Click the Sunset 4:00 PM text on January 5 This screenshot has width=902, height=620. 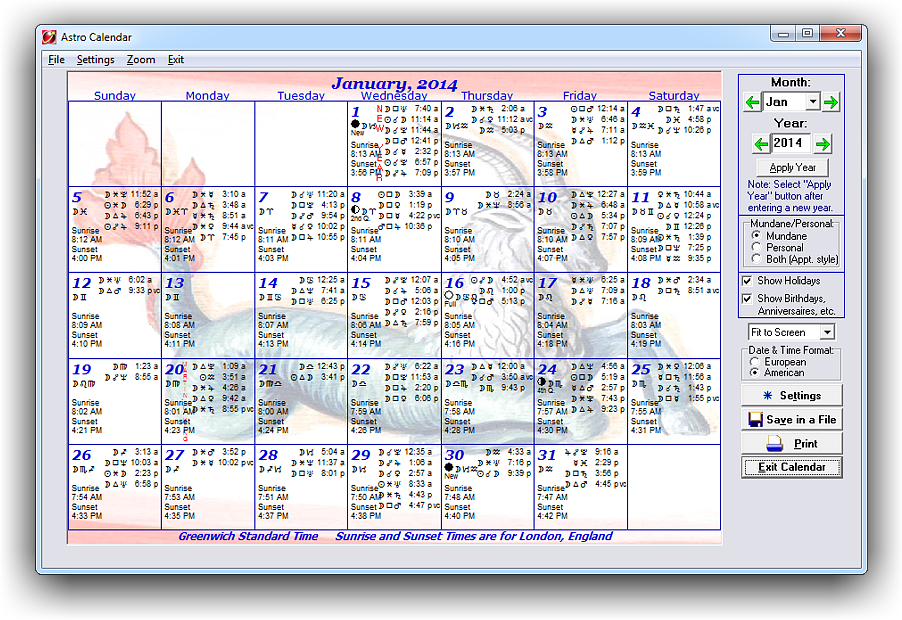87,254
